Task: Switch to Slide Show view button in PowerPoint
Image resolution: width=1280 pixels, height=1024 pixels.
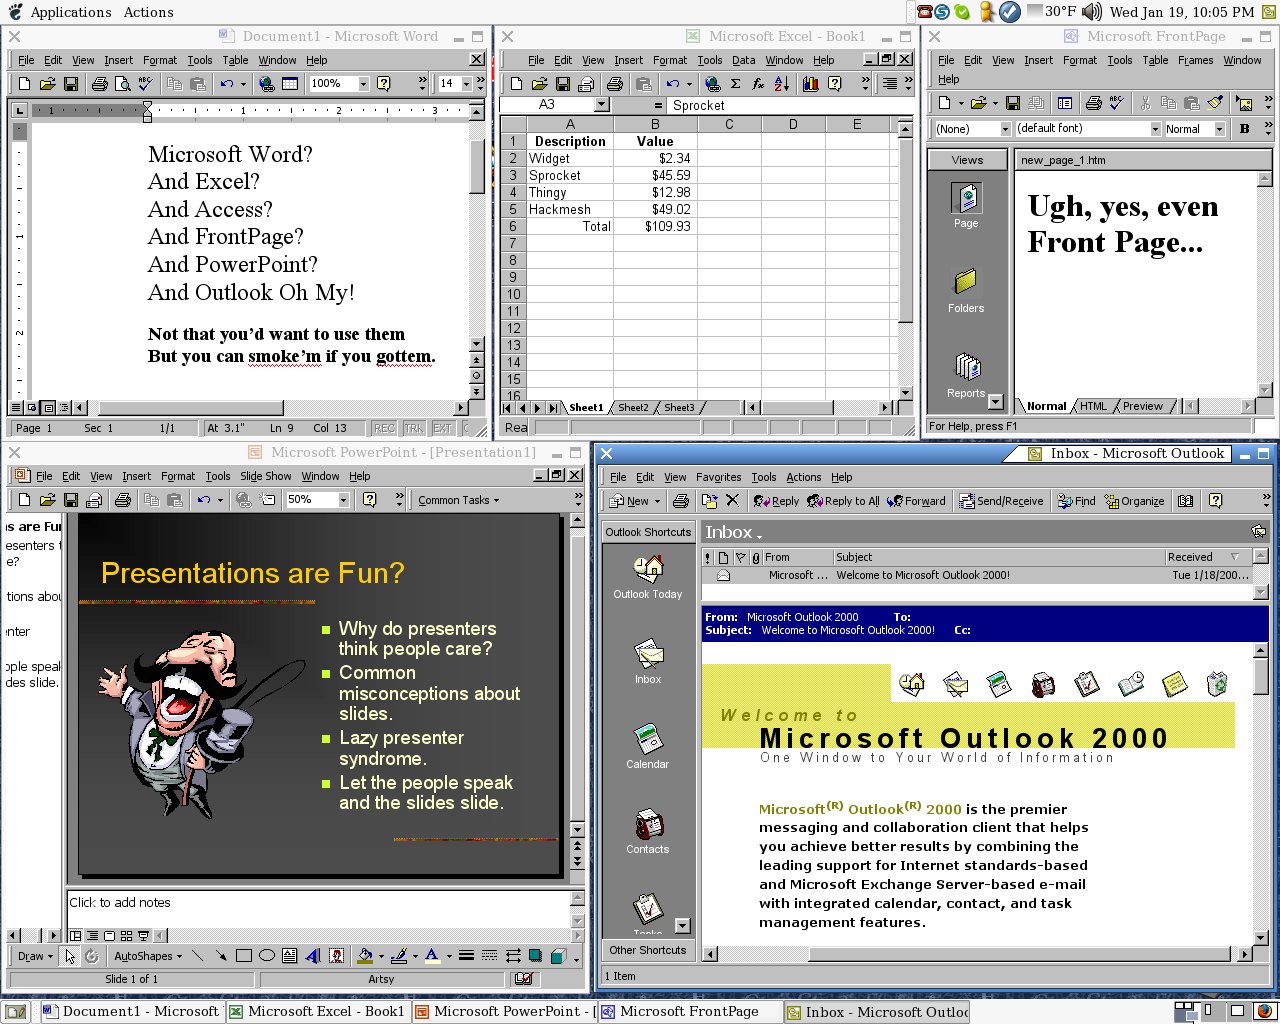Action: (143, 936)
